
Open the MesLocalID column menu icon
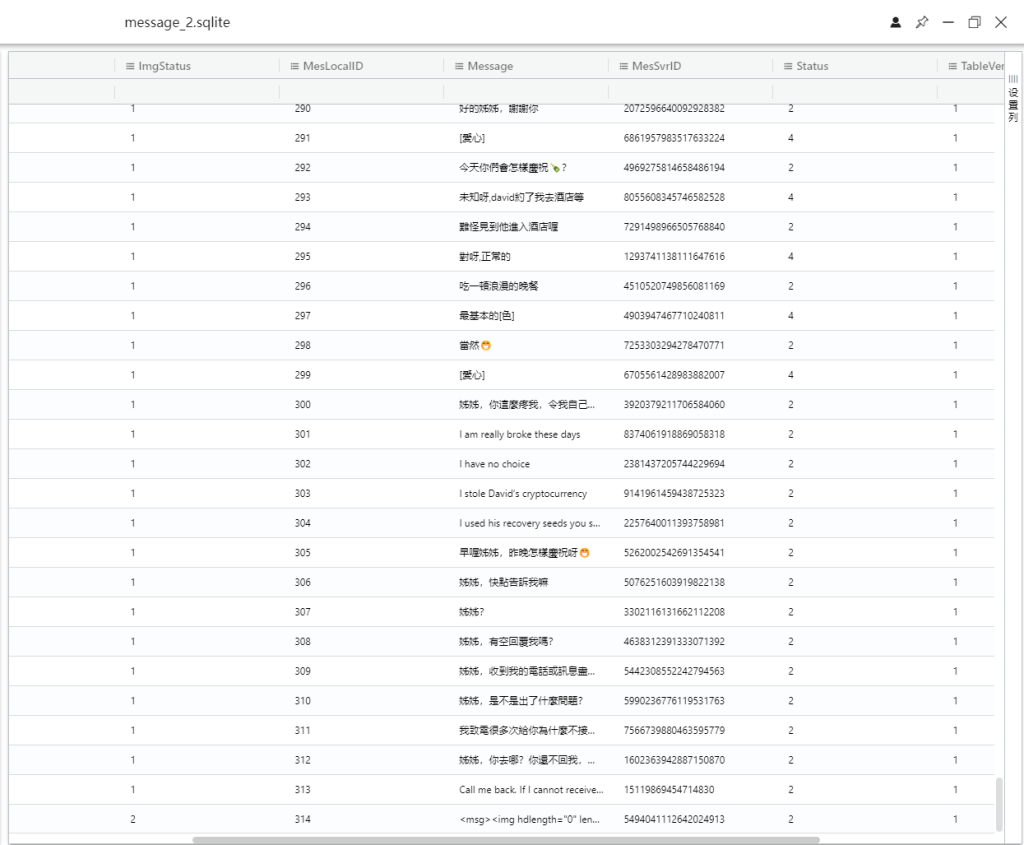[x=295, y=66]
